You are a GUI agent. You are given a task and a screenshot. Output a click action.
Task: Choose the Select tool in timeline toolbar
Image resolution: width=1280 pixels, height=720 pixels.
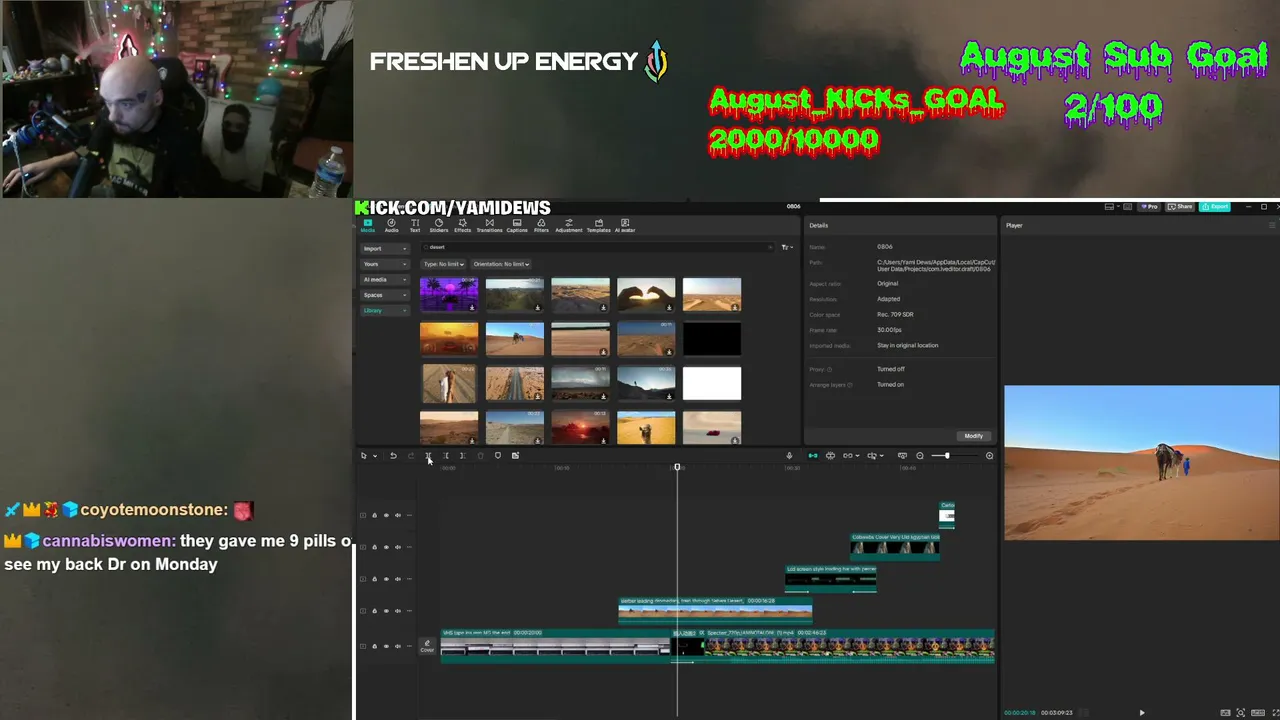pyautogui.click(x=364, y=456)
